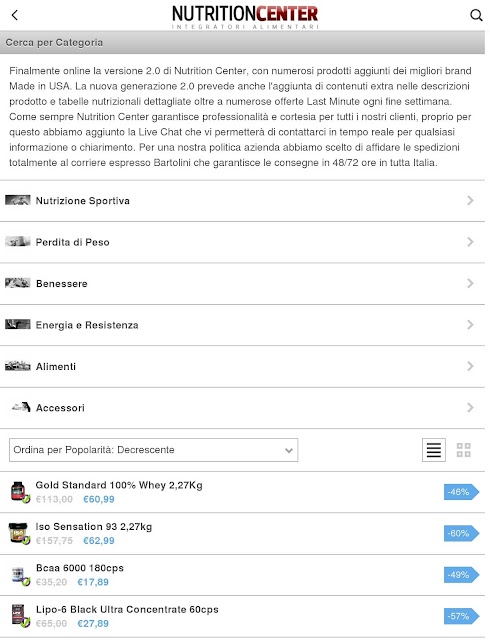Viewport: 490px width, 640px height.
Task: Open Gold Standard Whey product thumbnail
Action: point(20,492)
